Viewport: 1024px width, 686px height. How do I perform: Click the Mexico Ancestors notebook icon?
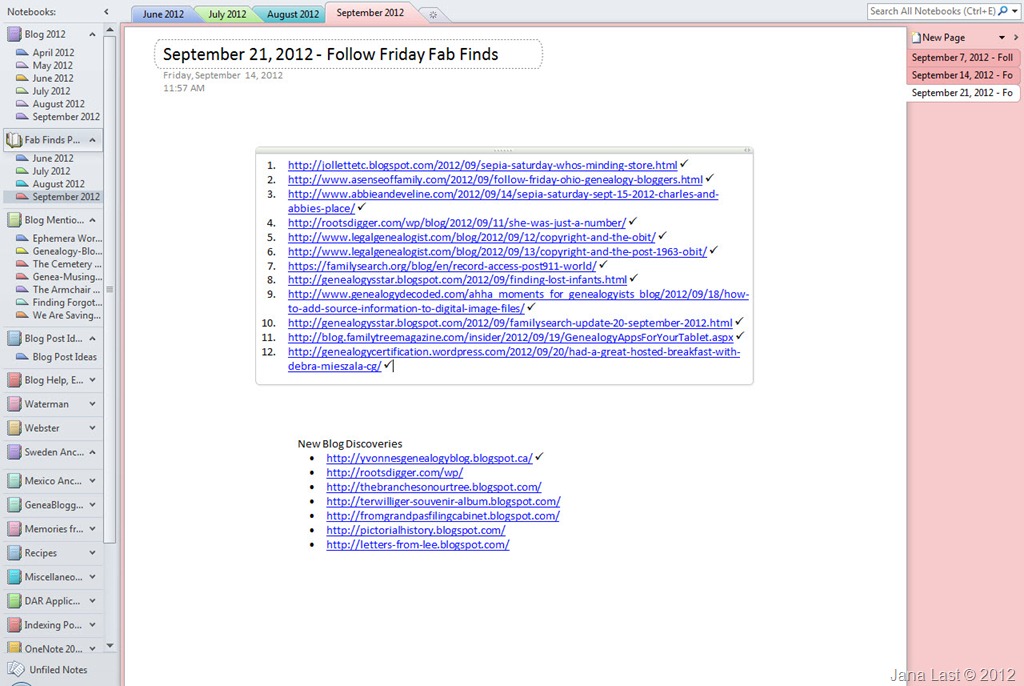(x=14, y=481)
